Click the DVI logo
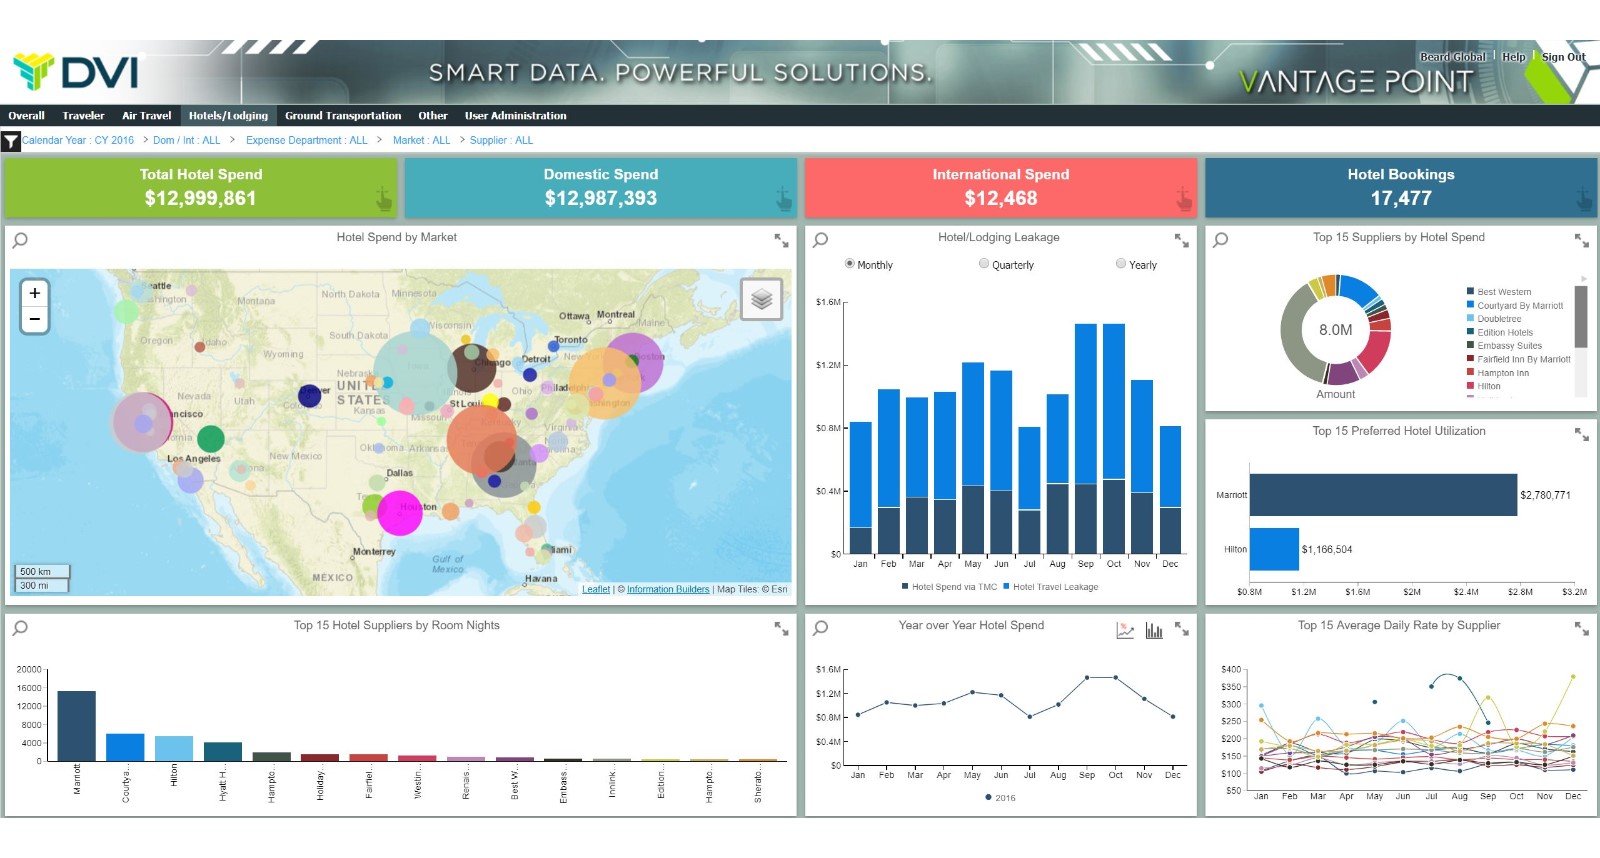Viewport: 1600px width, 858px height. (75, 72)
